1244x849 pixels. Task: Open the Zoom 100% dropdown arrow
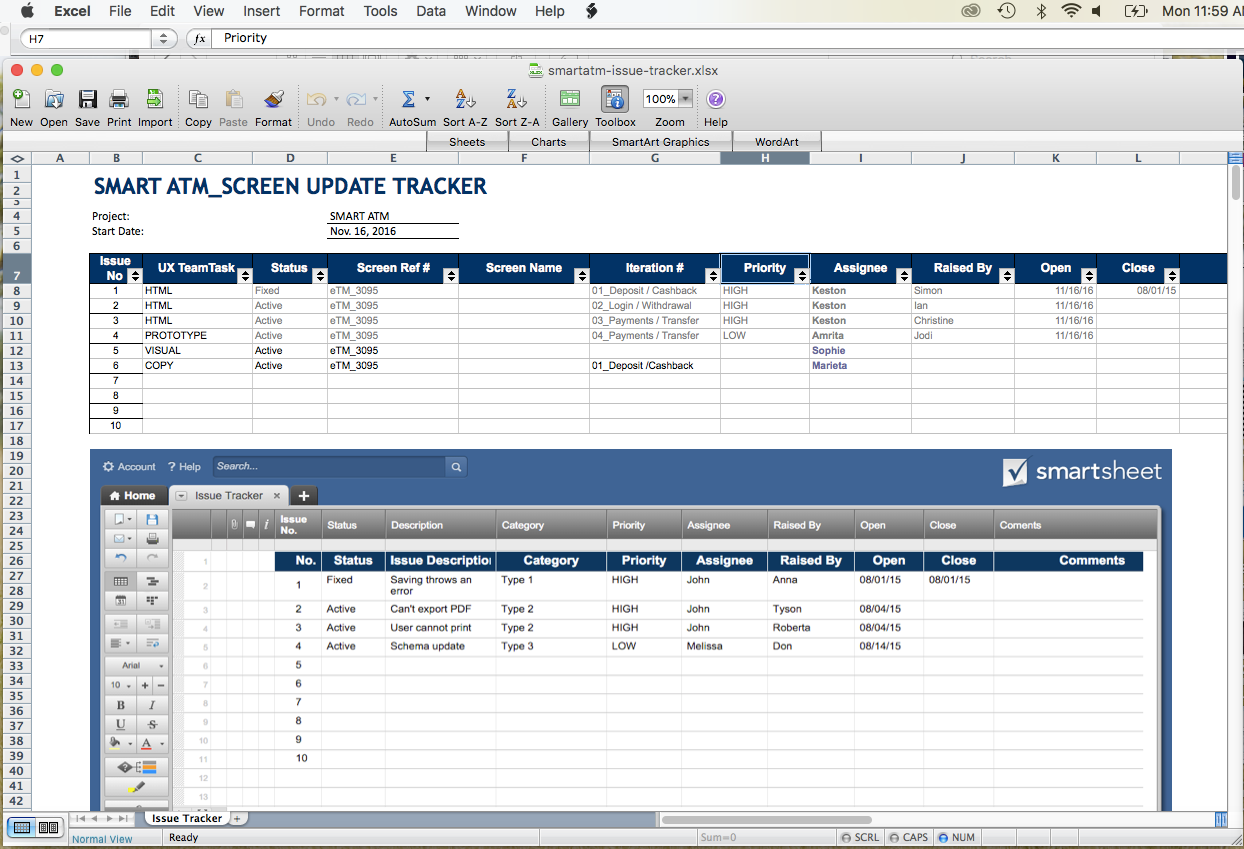click(686, 99)
